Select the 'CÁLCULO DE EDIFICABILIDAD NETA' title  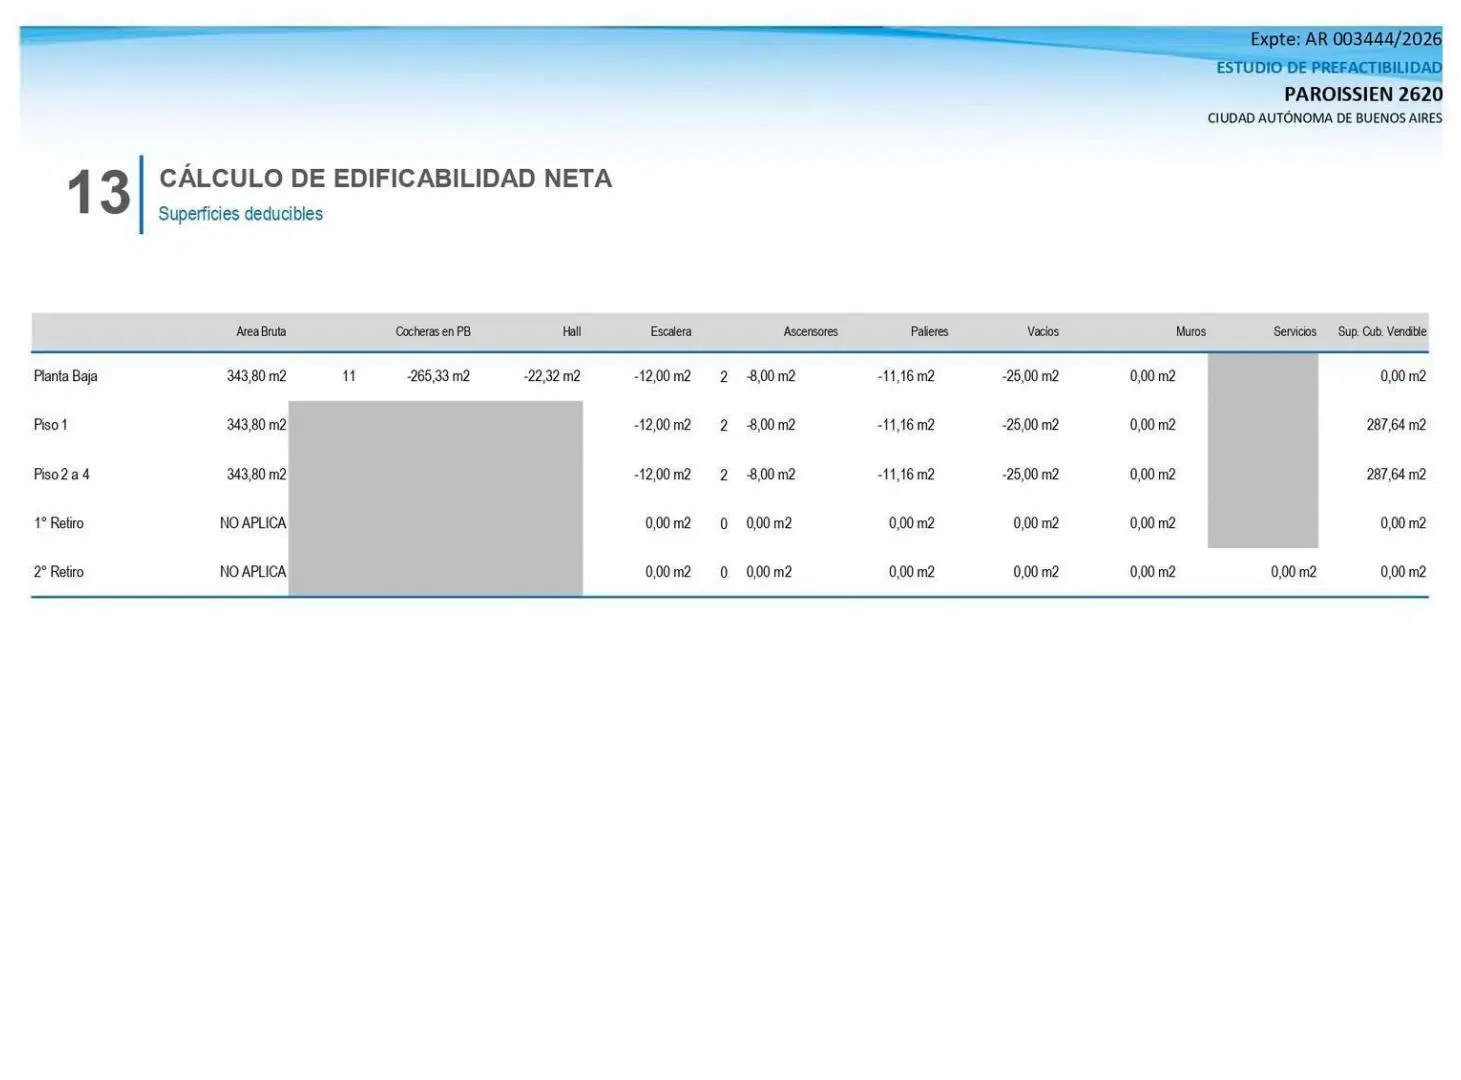(386, 178)
